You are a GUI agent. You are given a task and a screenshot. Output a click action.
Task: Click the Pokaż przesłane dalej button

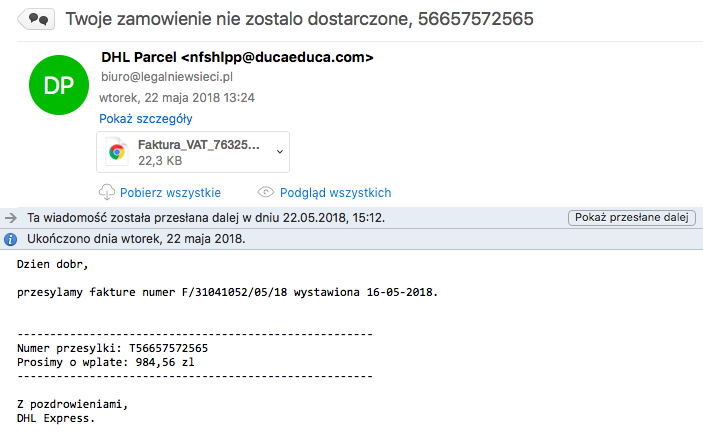click(x=632, y=218)
